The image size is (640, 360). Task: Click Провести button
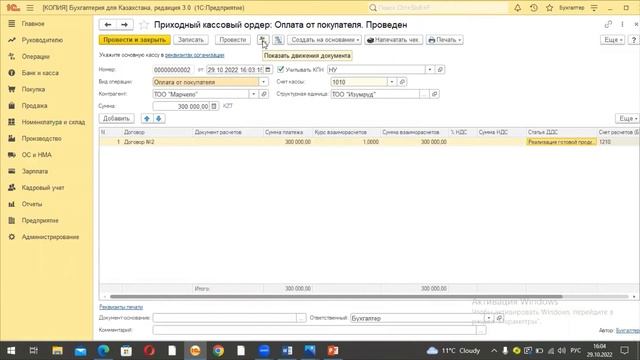[233, 40]
